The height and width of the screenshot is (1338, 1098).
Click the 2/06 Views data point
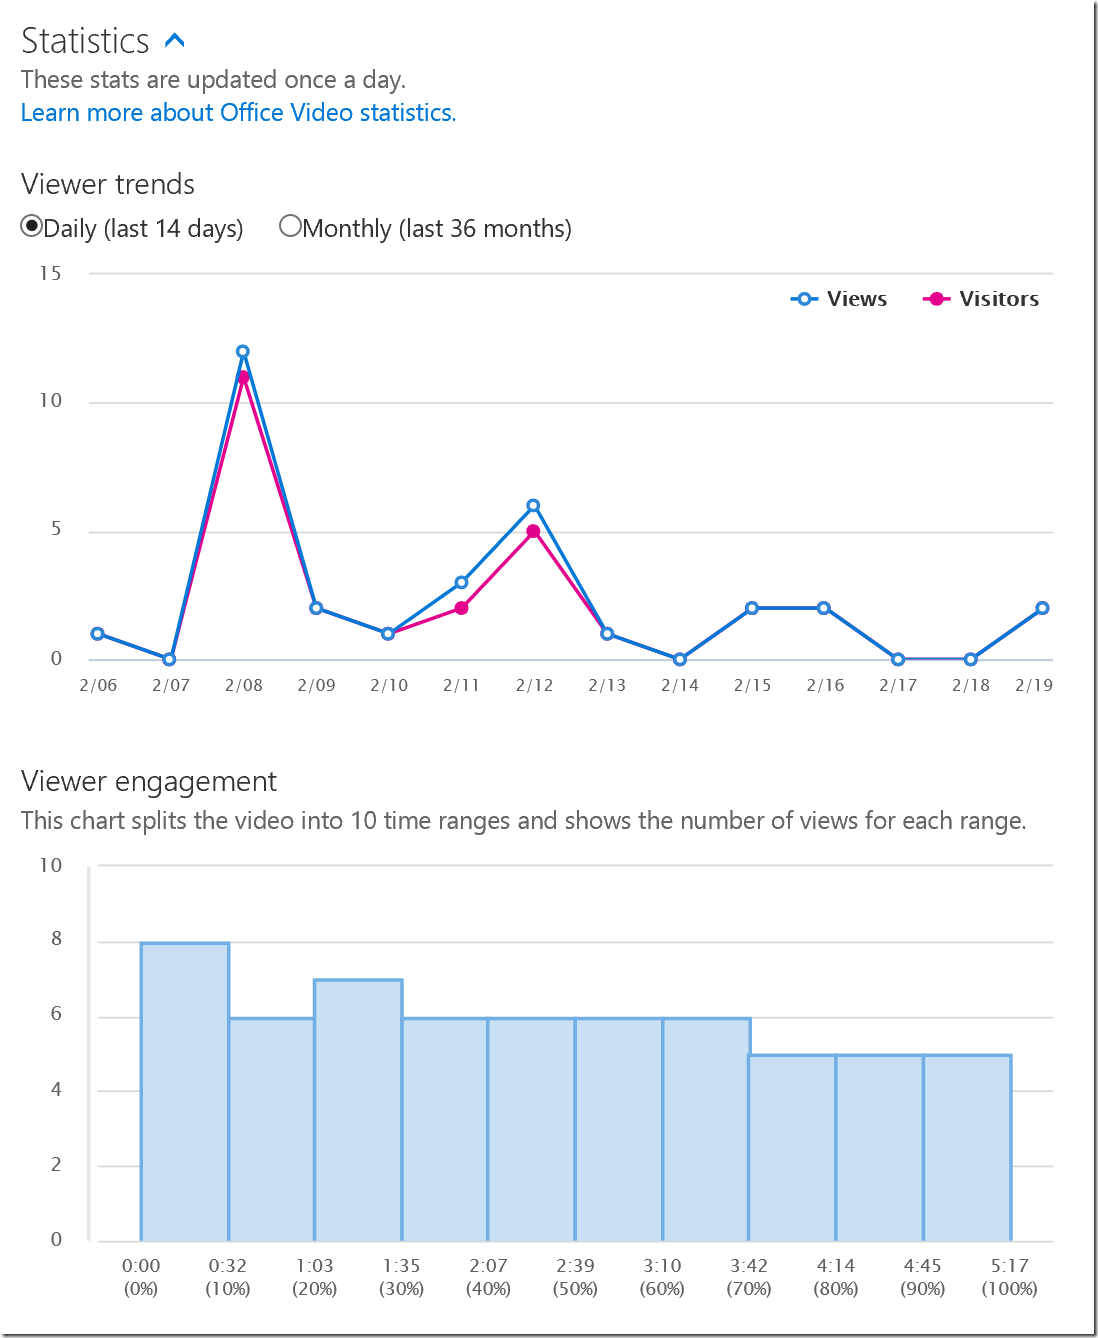(97, 634)
